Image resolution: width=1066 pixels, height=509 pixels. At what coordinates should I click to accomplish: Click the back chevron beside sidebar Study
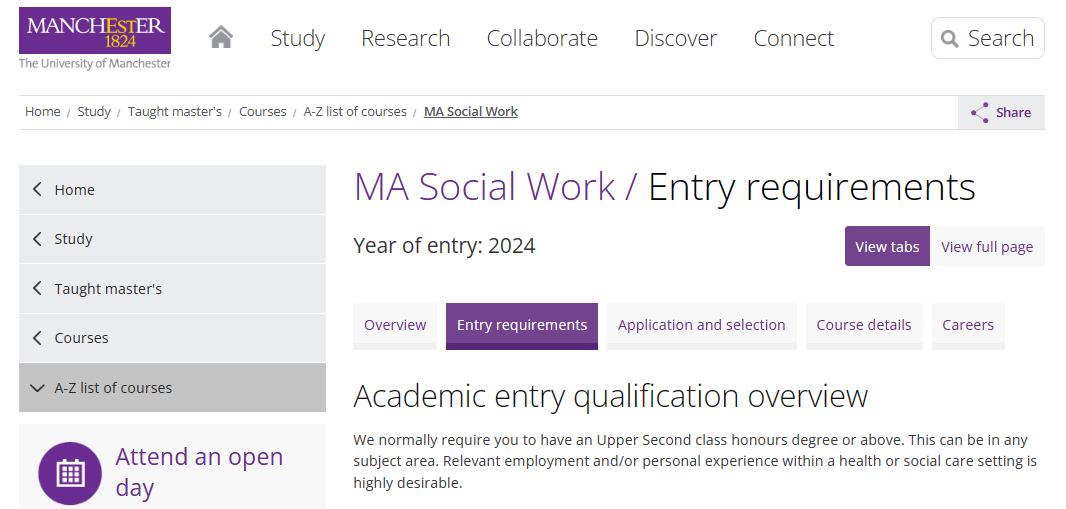(38, 239)
